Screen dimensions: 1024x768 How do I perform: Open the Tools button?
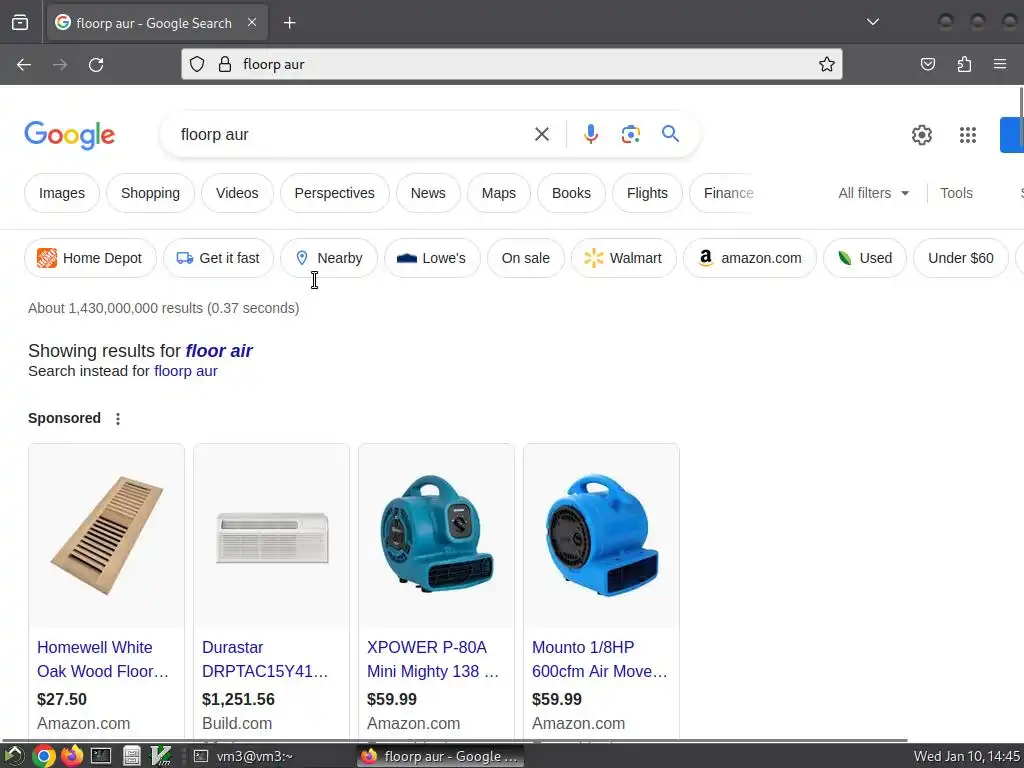956,193
